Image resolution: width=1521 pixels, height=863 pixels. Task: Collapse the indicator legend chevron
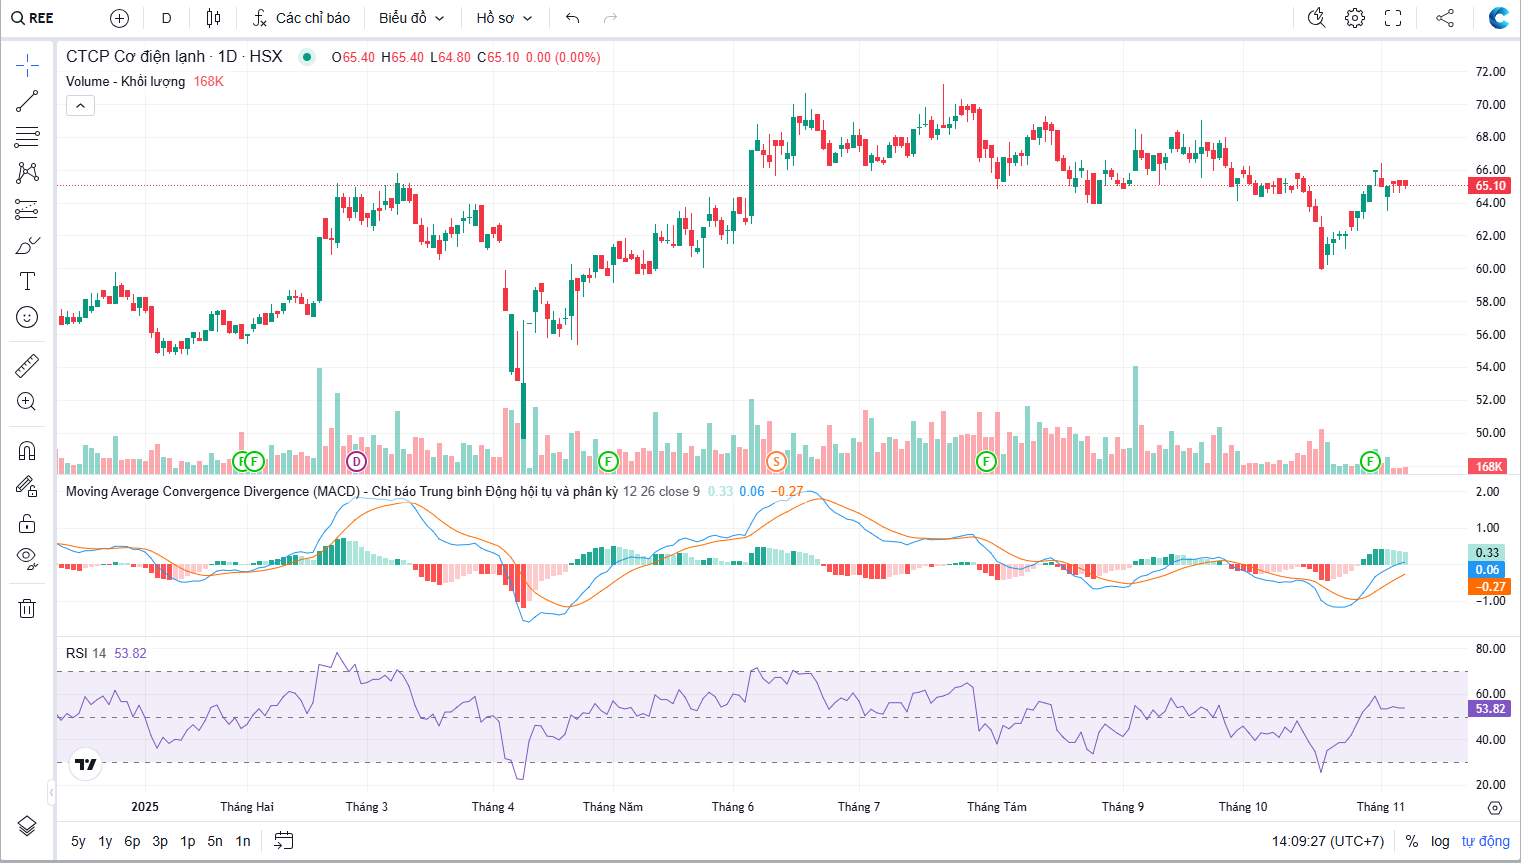pyautogui.click(x=80, y=105)
